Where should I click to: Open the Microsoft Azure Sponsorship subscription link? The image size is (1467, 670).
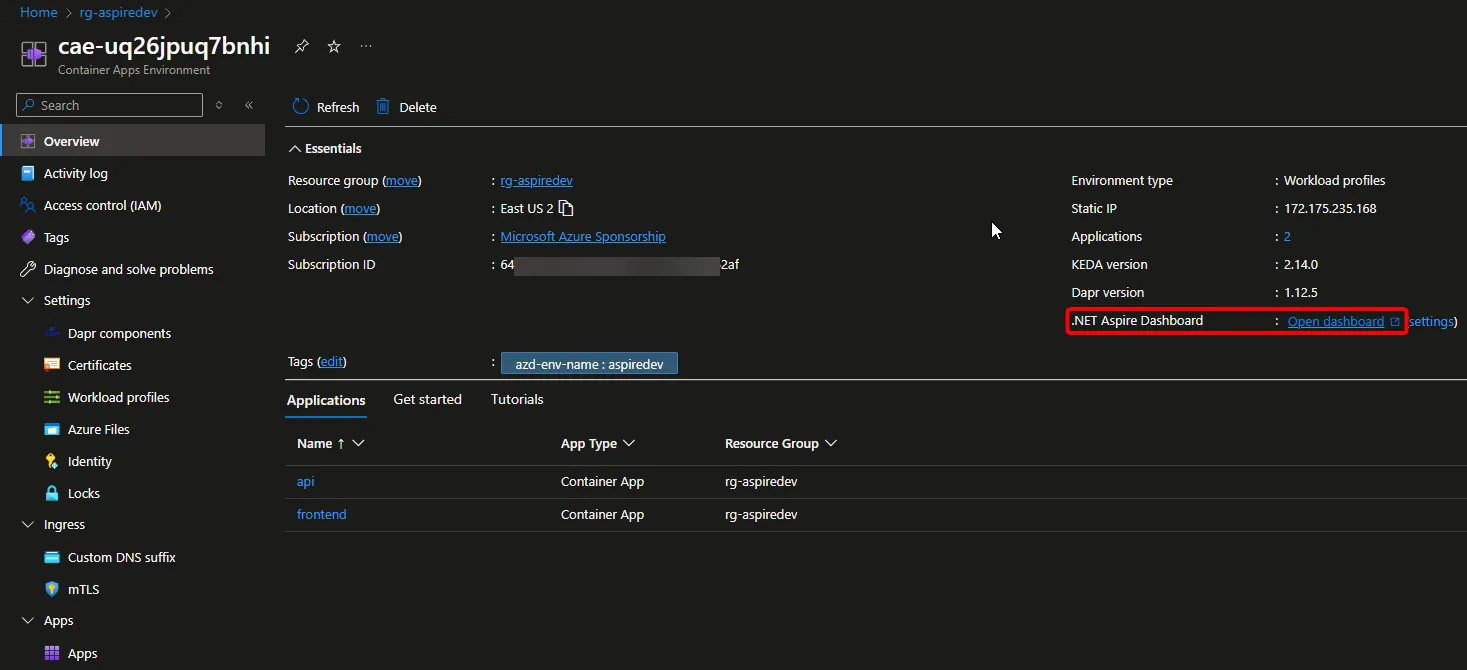point(583,236)
